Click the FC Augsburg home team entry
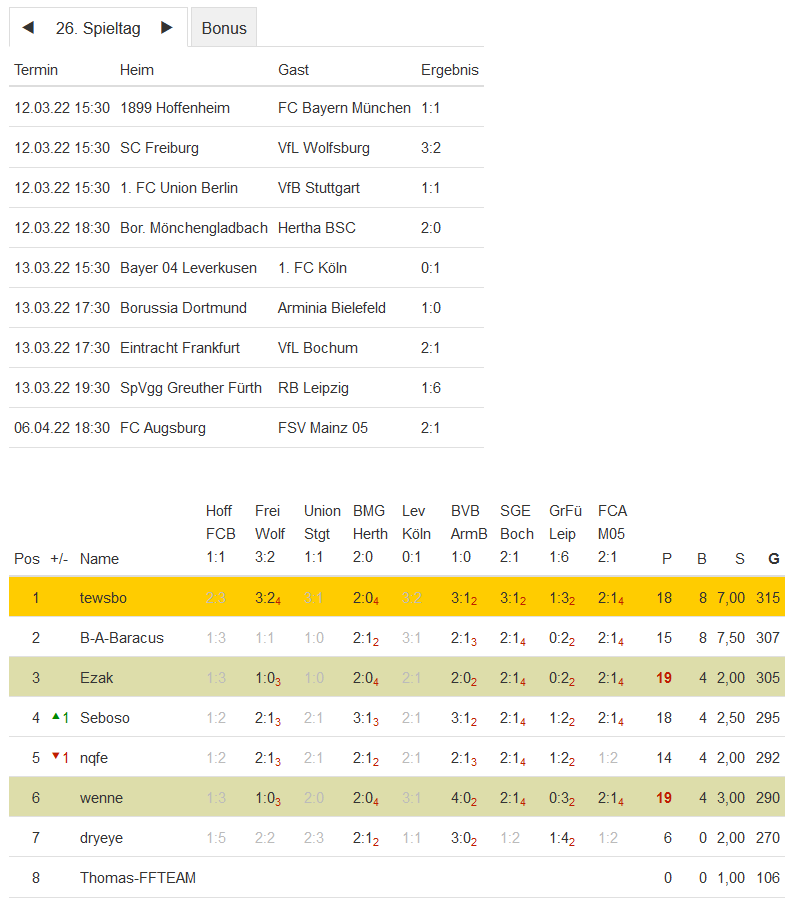 coord(163,428)
